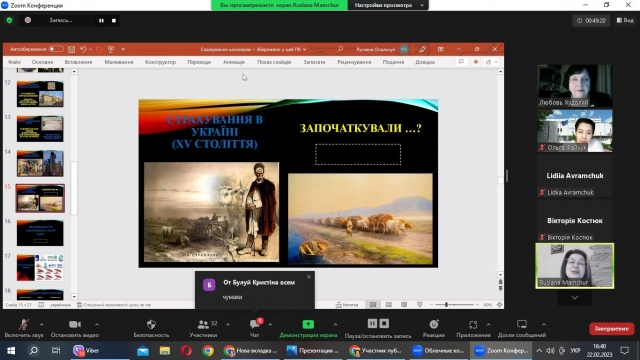Click the Save icon in PowerPoint title bar

(x=71, y=49)
